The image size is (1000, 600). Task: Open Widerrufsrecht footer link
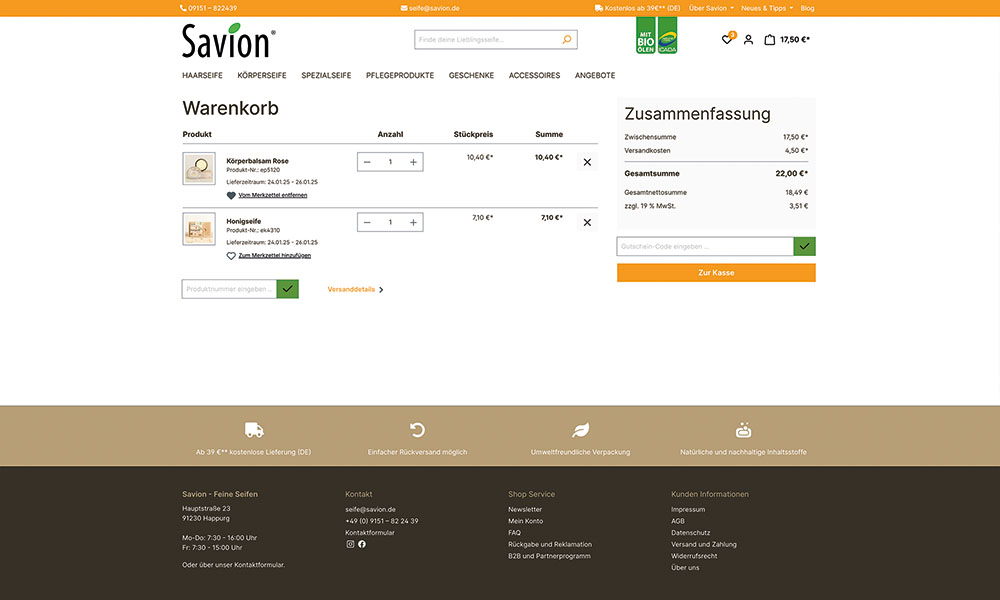pyautogui.click(x=694, y=556)
